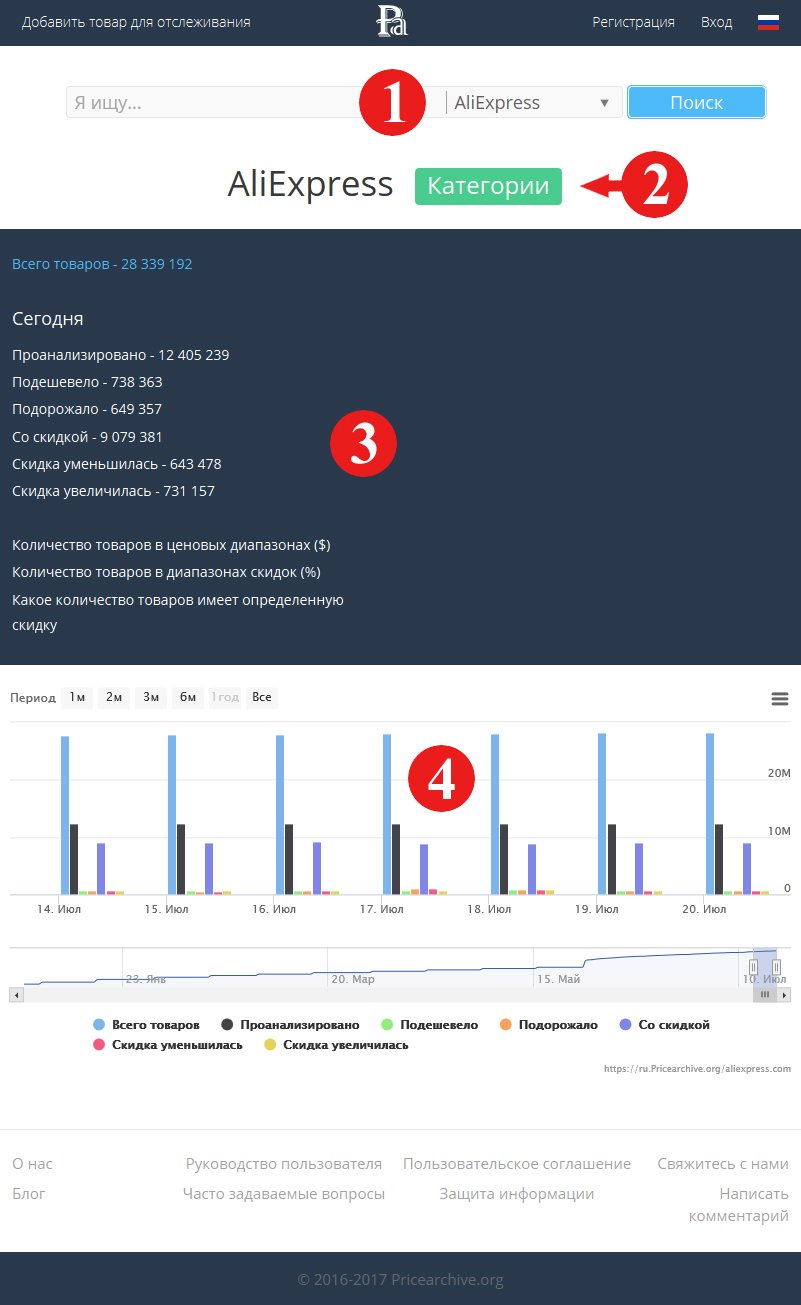801x1305 pixels.
Task: Open 'Добавить товар для отслеживания'
Action: pos(136,22)
